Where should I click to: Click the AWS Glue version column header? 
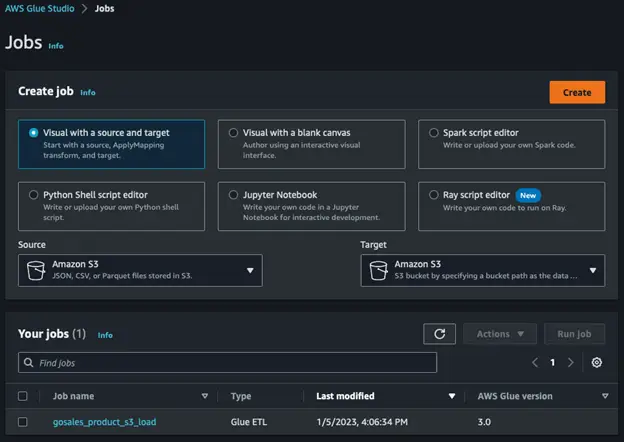point(515,396)
